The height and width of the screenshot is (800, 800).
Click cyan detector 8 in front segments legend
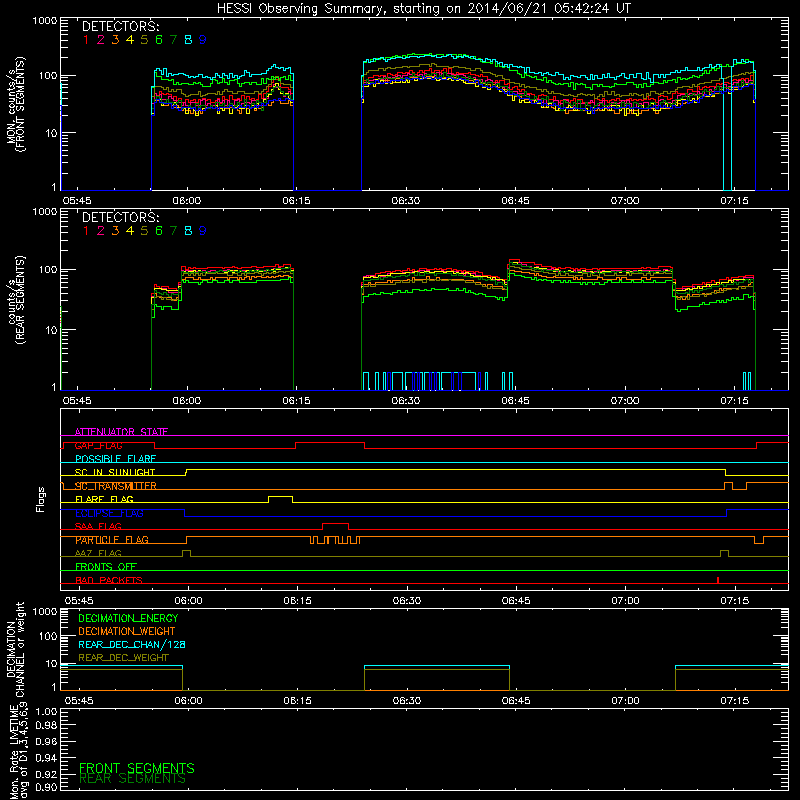pyautogui.click(x=188, y=39)
